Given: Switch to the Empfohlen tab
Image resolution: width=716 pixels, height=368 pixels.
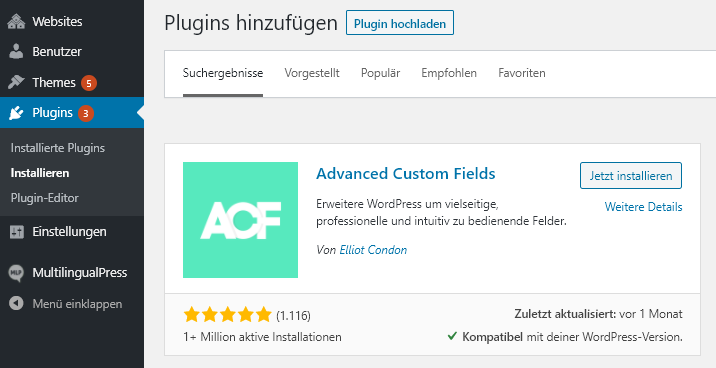Looking at the screenshot, I should [x=449, y=73].
